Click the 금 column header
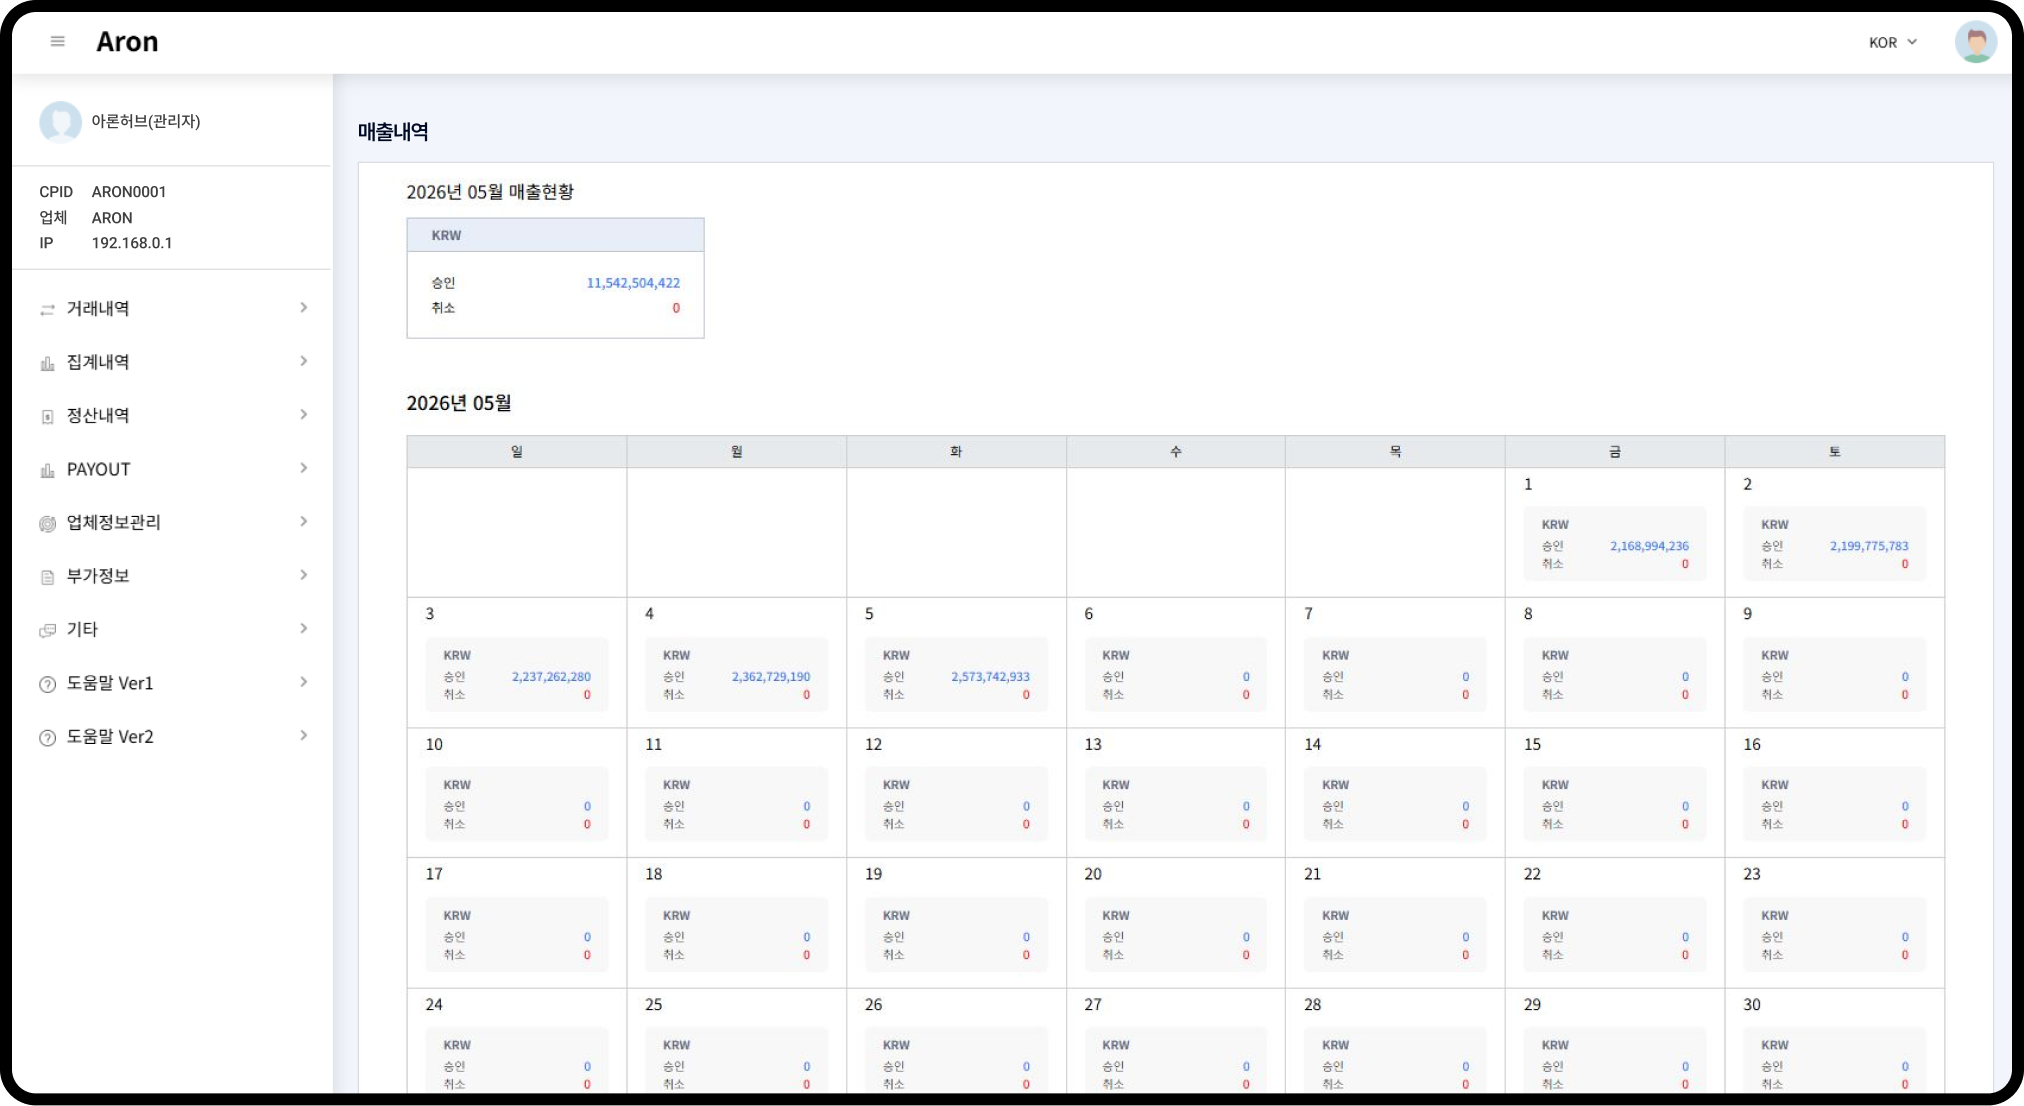2024x1106 pixels. tap(1615, 452)
